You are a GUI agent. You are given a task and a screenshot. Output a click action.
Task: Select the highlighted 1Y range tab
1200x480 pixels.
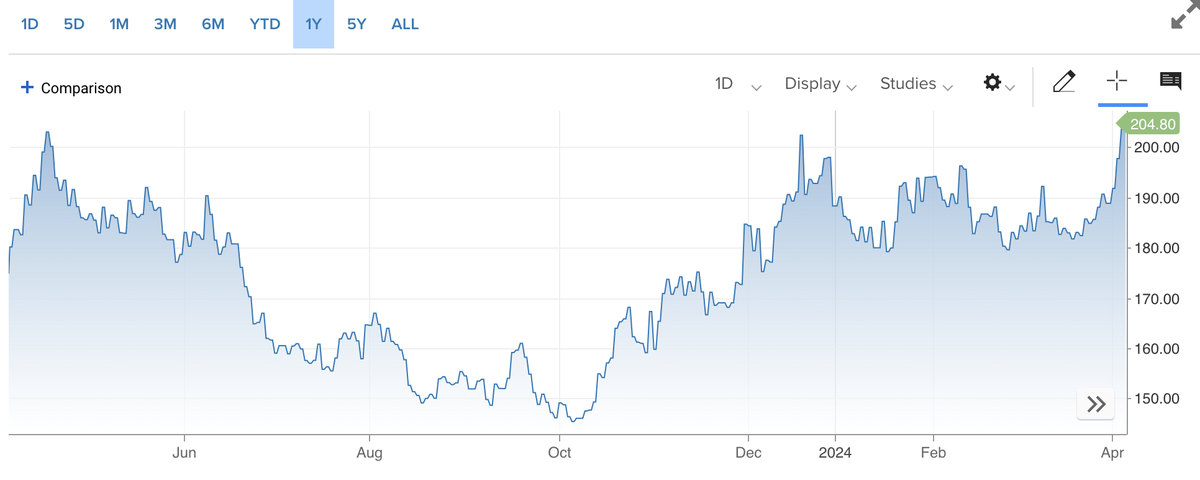point(313,24)
